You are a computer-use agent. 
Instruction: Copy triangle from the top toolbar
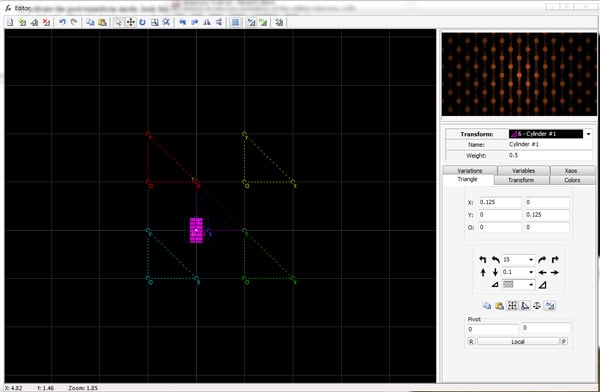[x=90, y=22]
